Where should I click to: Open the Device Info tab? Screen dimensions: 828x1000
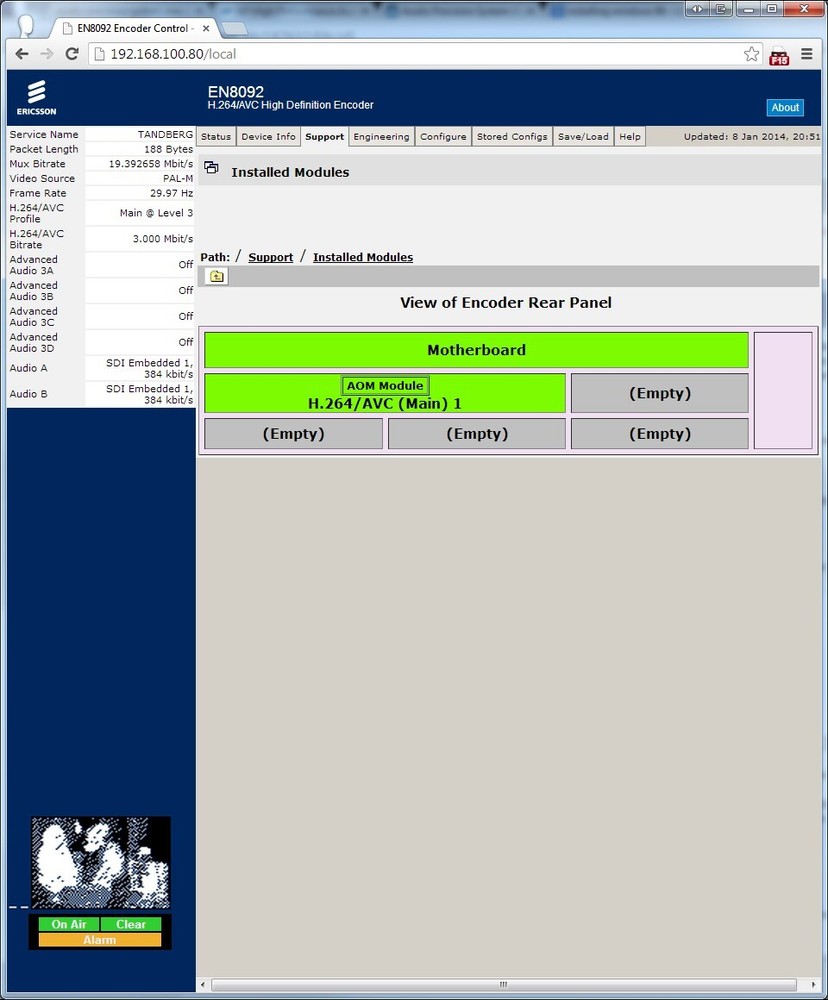(268, 136)
